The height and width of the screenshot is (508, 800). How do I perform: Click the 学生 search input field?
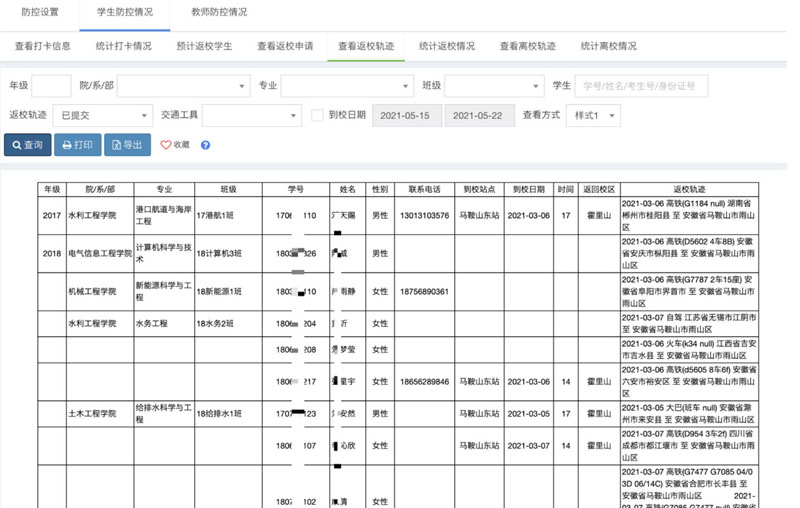coord(641,87)
